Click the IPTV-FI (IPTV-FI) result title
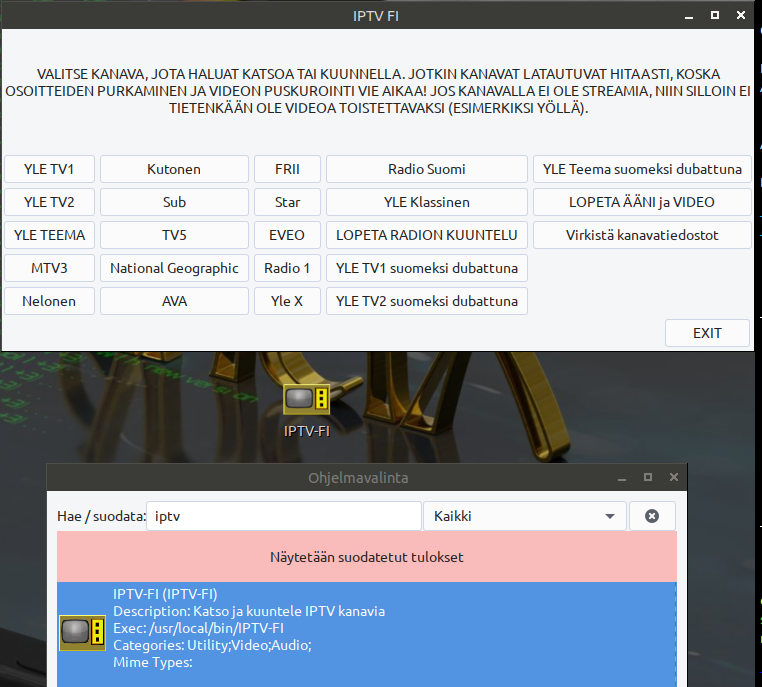The image size is (762, 687). [x=165, y=594]
